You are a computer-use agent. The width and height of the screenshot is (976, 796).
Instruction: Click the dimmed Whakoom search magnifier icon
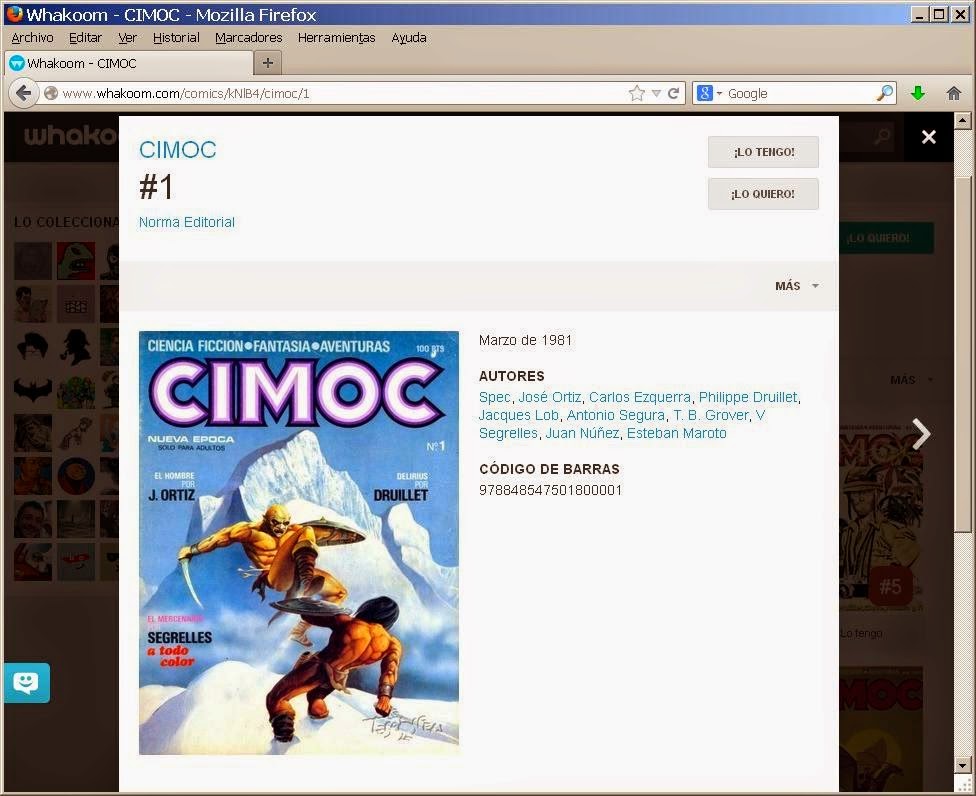click(x=882, y=135)
